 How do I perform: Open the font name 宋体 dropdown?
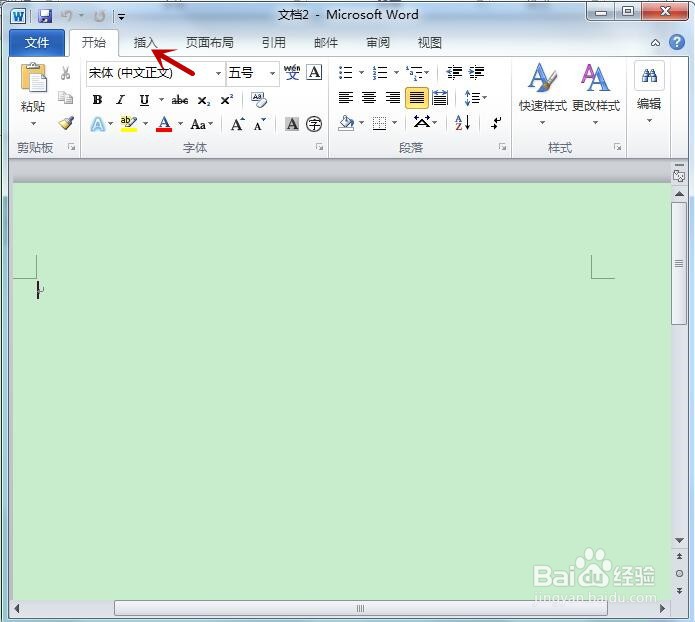click(218, 73)
